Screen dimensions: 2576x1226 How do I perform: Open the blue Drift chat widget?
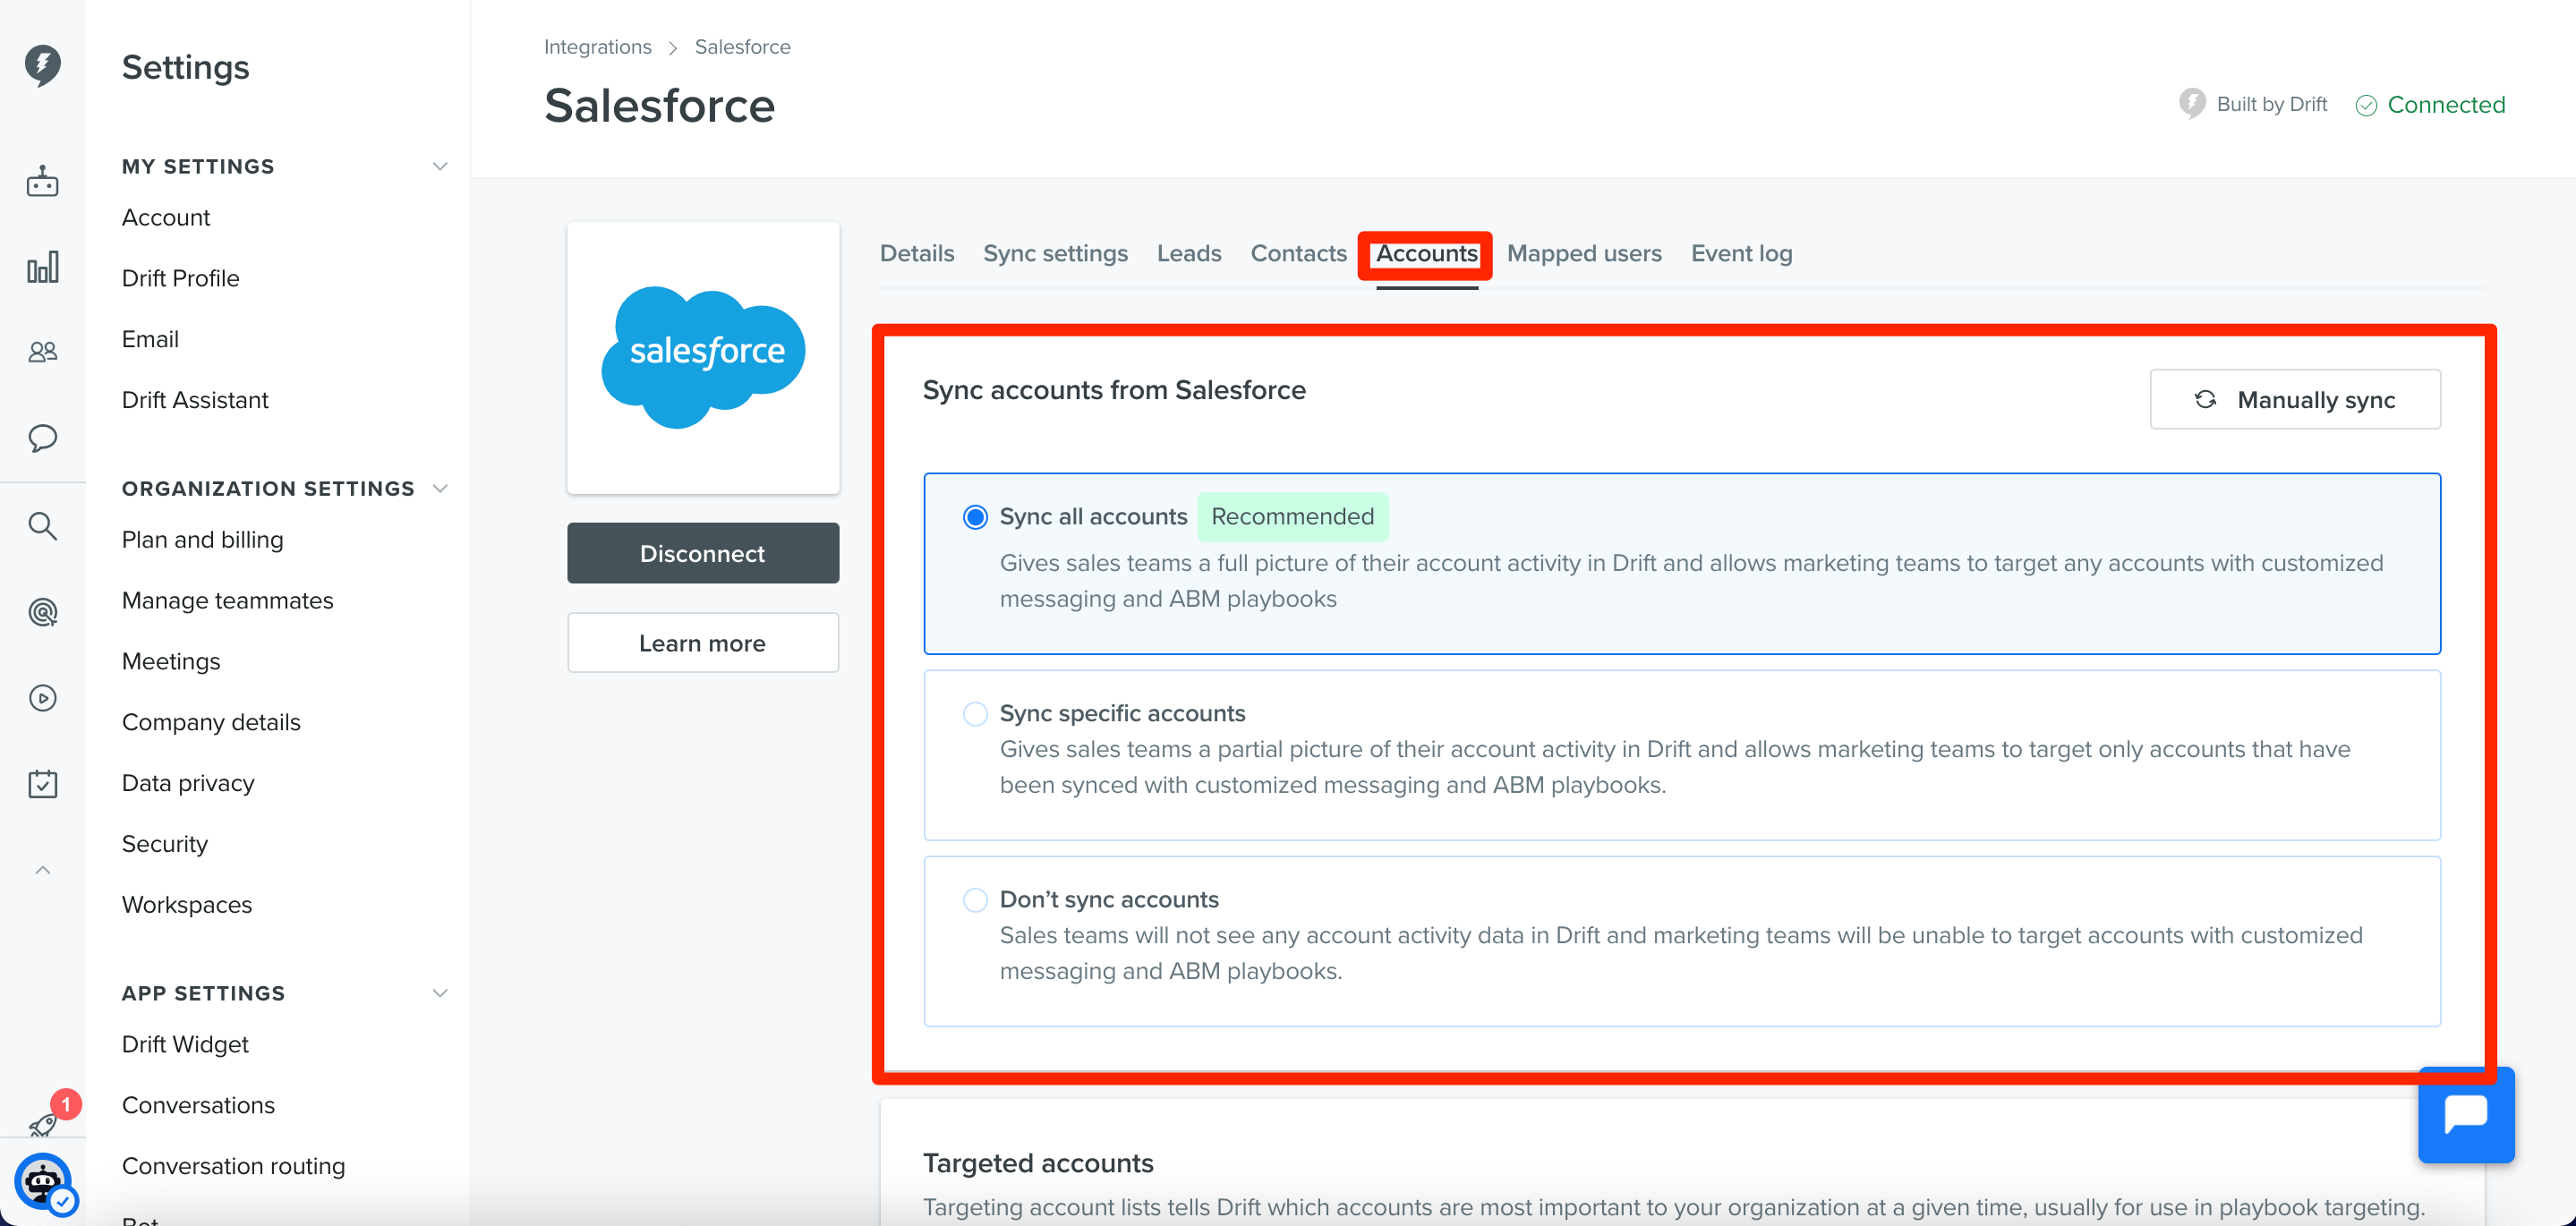(x=2466, y=1115)
